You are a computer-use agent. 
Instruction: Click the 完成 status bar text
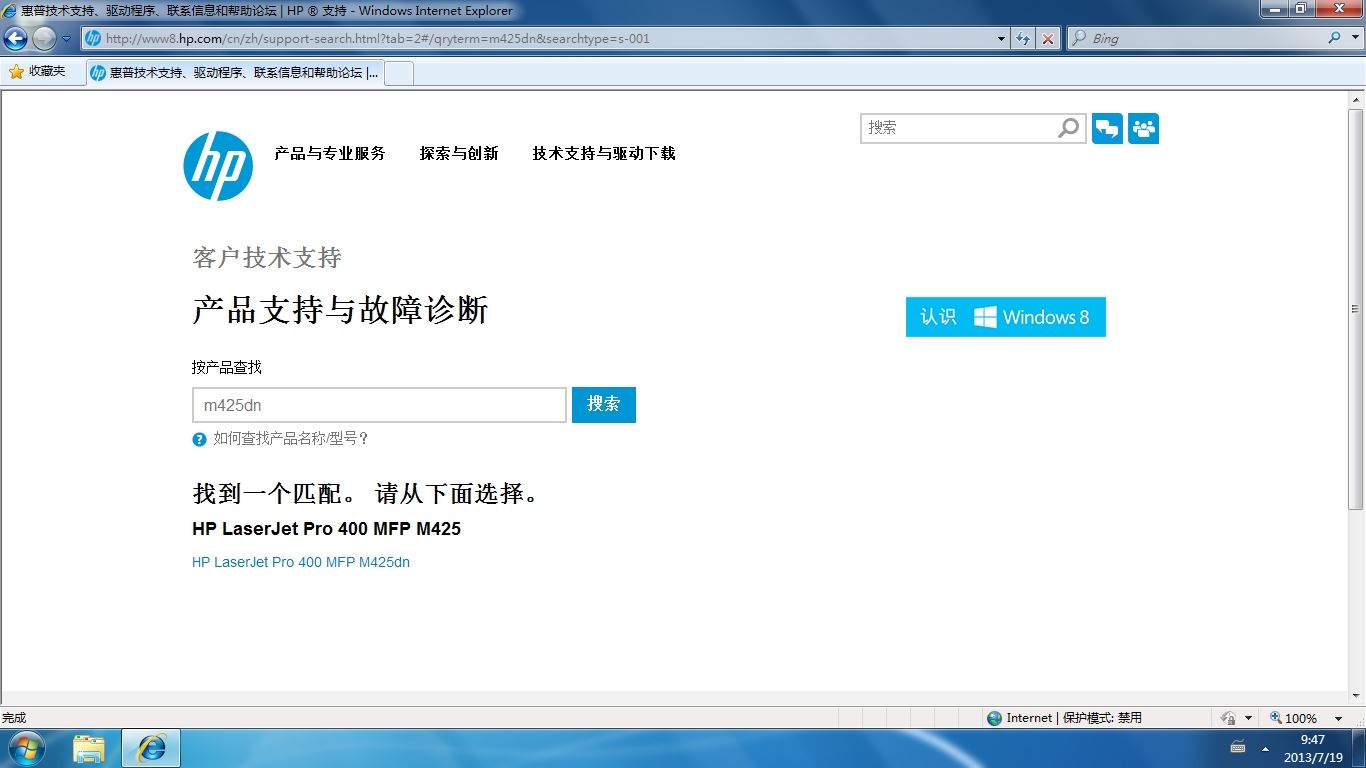tap(14, 718)
